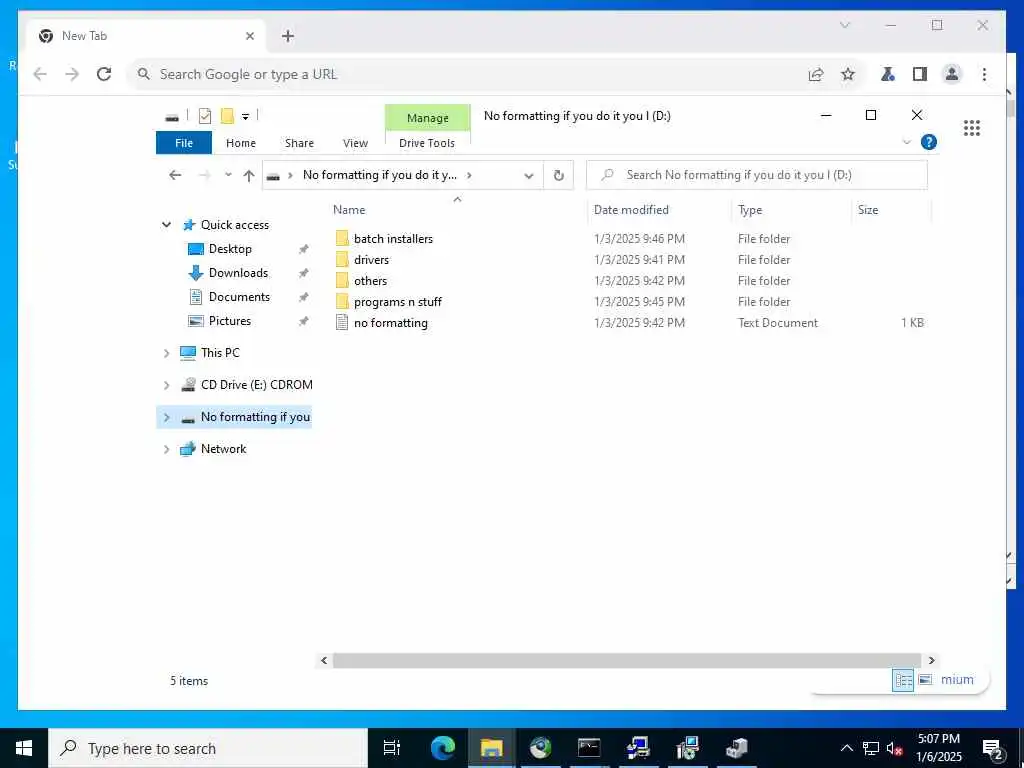Click the horizontal scrollbar right arrow

[x=931, y=660]
